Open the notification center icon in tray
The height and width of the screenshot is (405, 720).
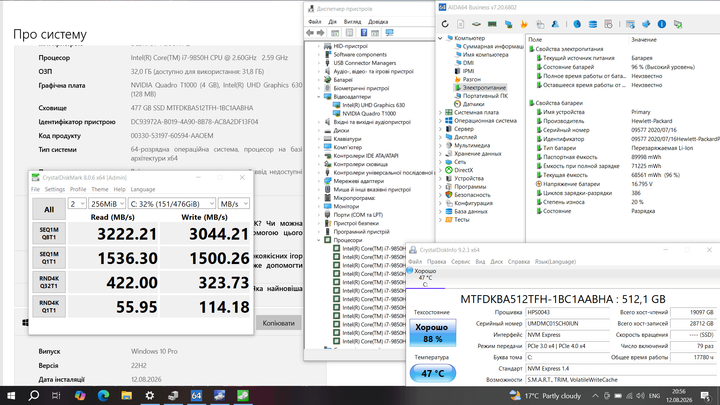tap(705, 395)
